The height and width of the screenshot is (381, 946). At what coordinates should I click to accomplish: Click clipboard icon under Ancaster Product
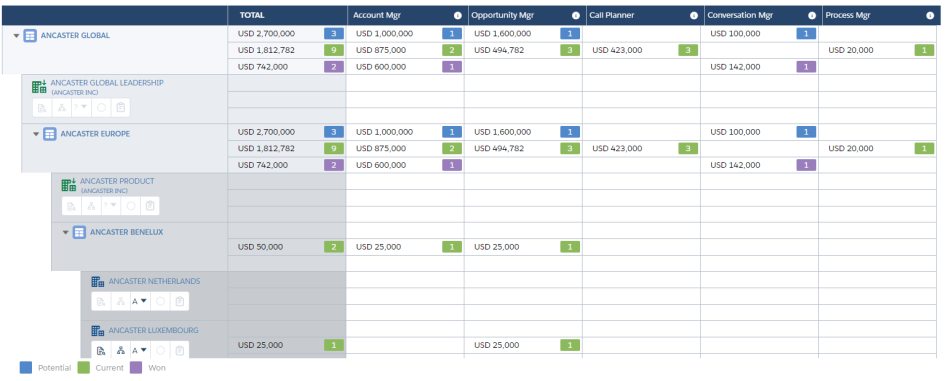[x=150, y=206]
